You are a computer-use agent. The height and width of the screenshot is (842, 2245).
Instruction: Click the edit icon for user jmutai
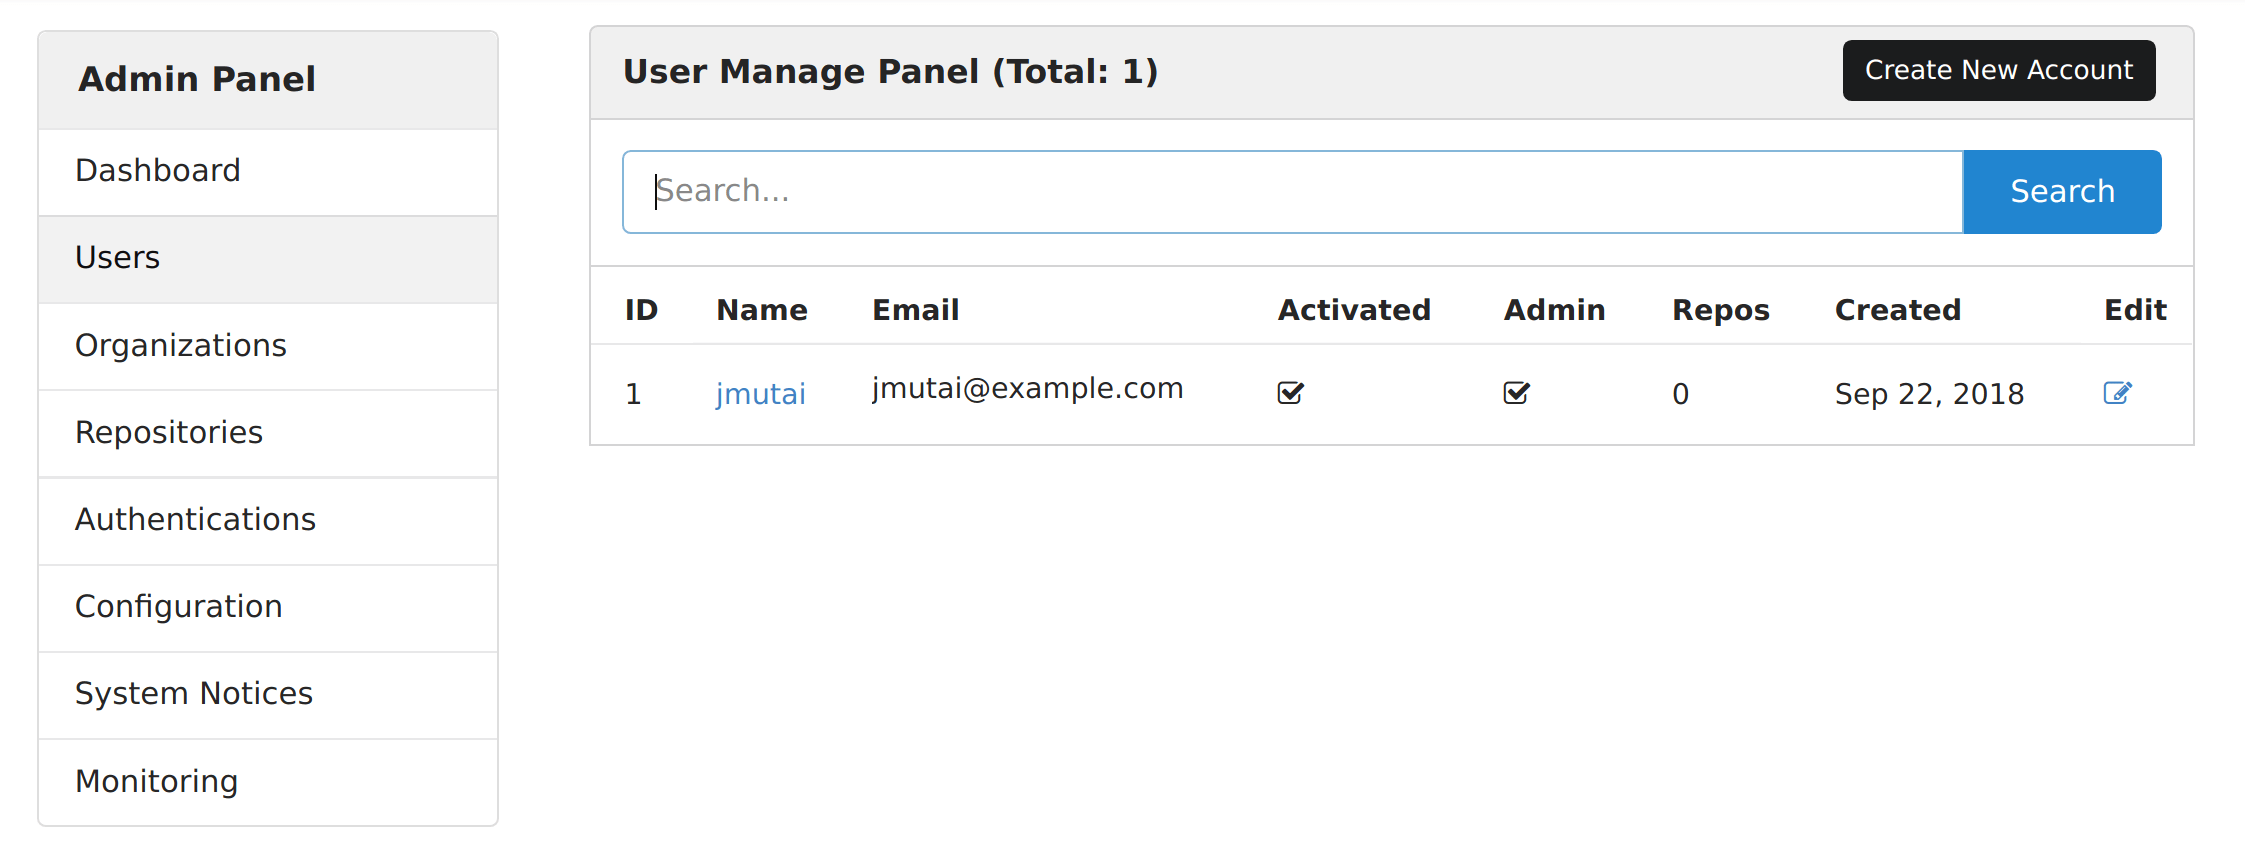(2117, 392)
